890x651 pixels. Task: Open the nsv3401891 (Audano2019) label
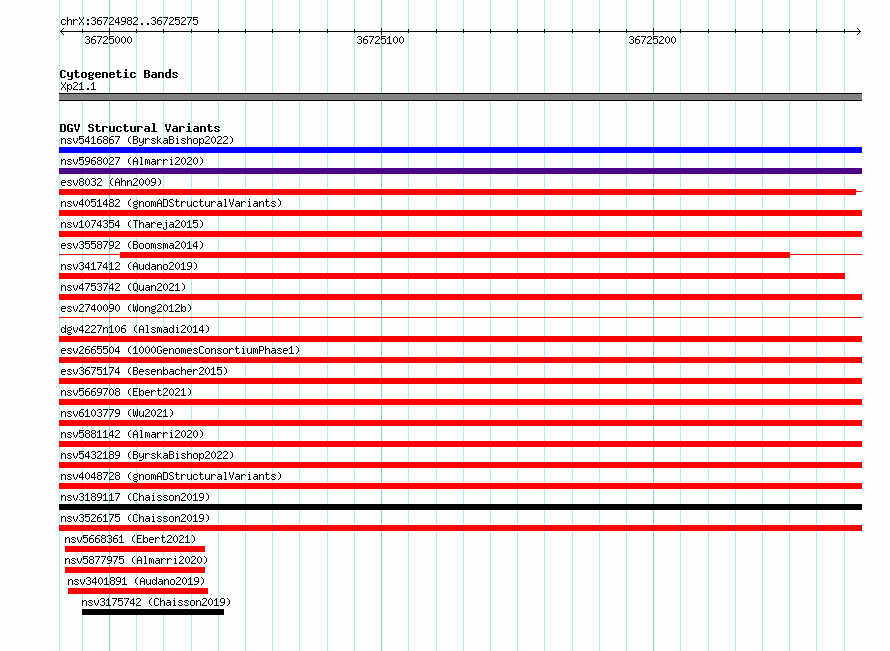(x=136, y=581)
